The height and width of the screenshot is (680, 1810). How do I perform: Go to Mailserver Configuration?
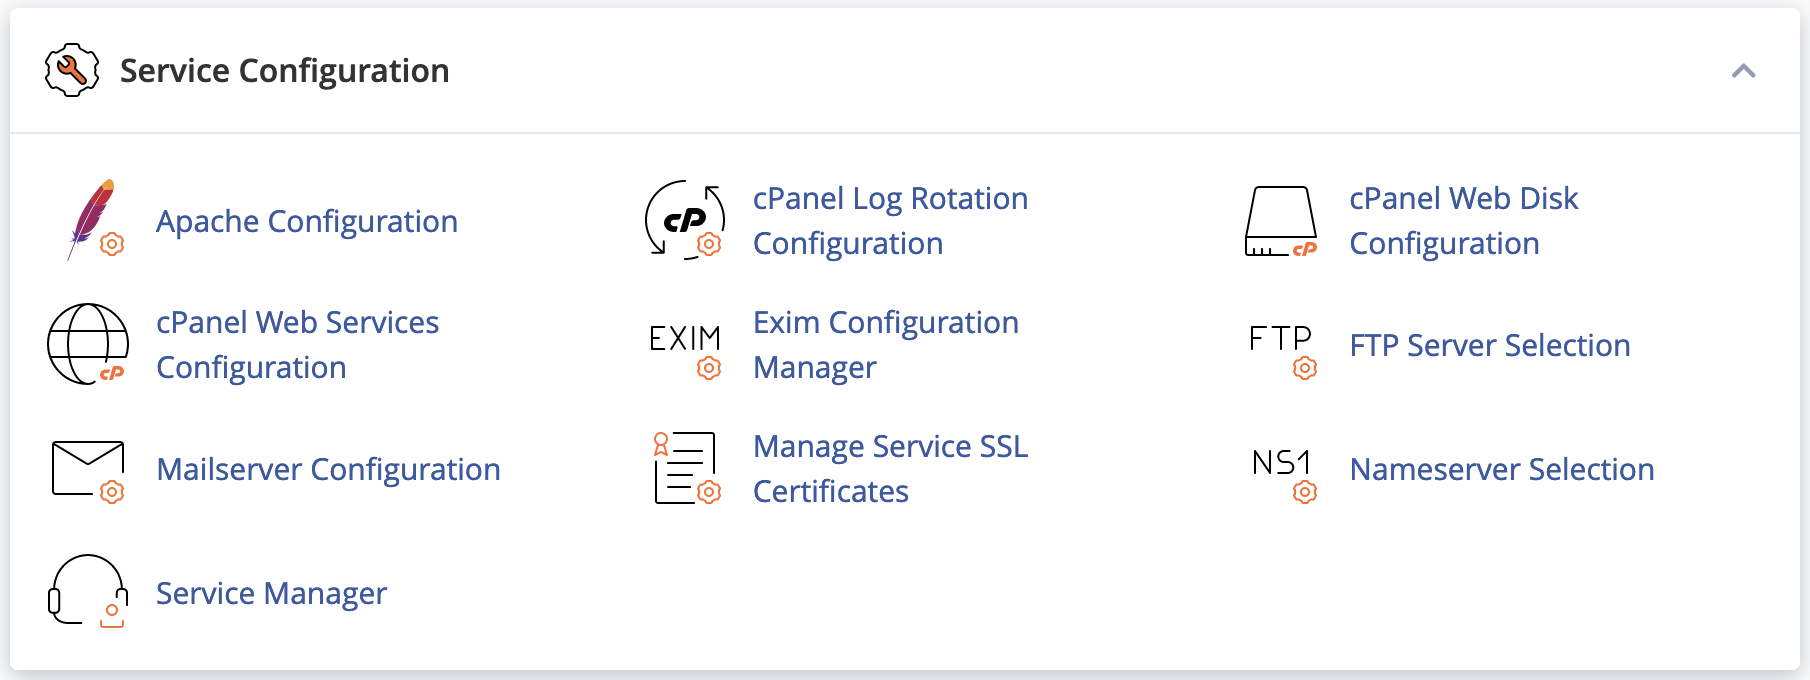(328, 469)
